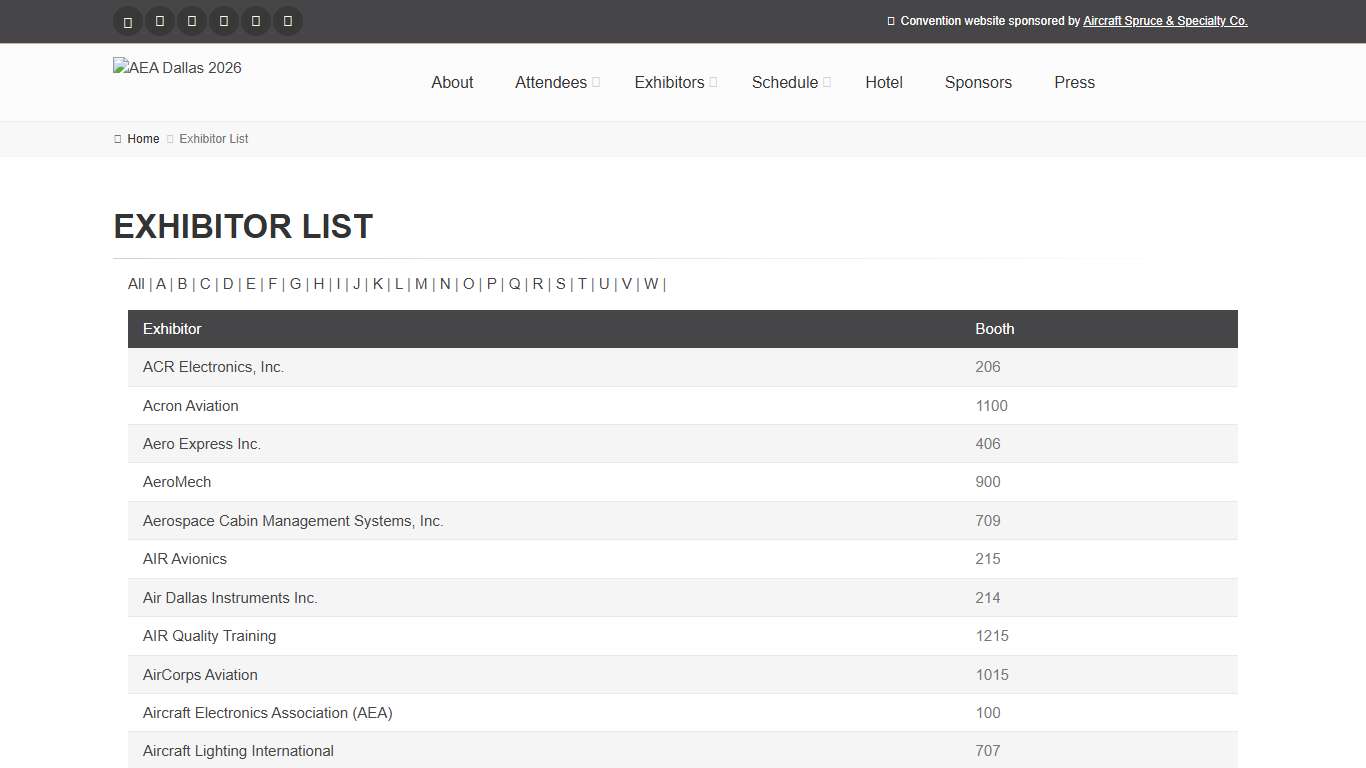Click the second social icon in top bar
1366x768 pixels.
point(160,21)
